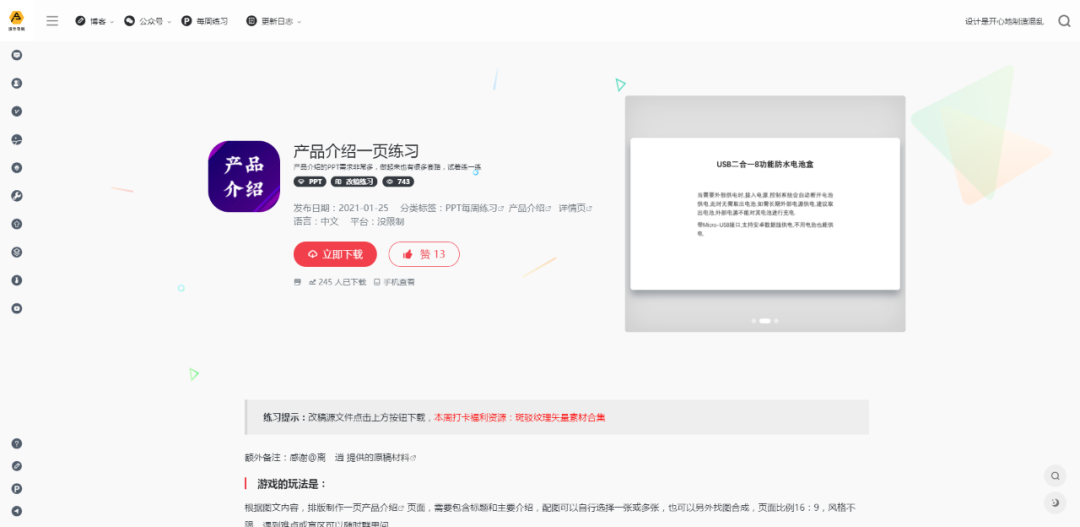Click the PPT dark tag badge
1080x527 pixels.
click(310, 182)
